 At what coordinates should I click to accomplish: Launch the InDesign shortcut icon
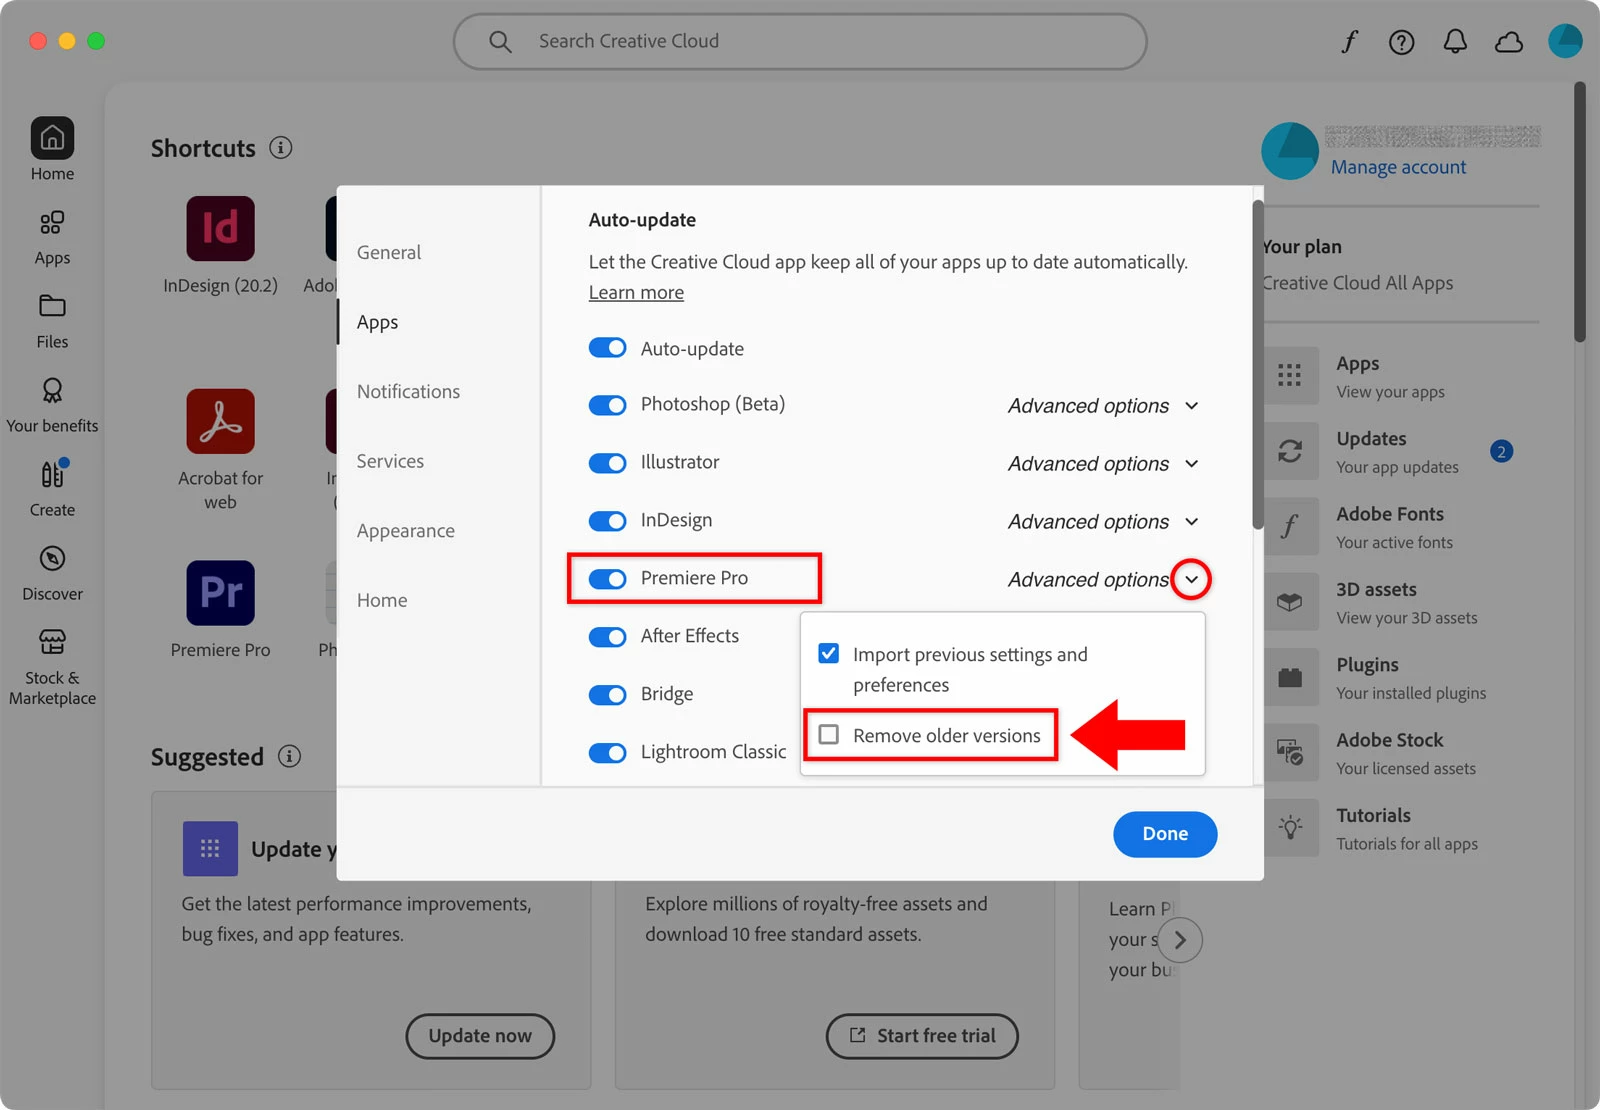point(220,228)
